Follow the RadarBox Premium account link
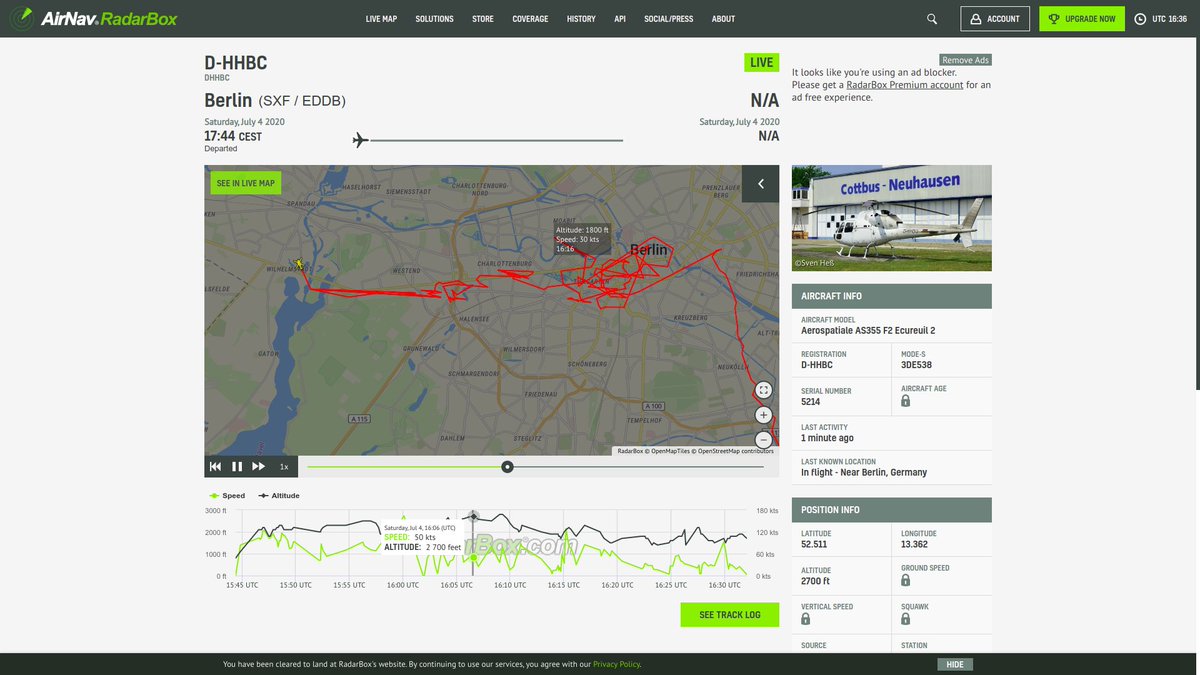 pyautogui.click(x=905, y=85)
